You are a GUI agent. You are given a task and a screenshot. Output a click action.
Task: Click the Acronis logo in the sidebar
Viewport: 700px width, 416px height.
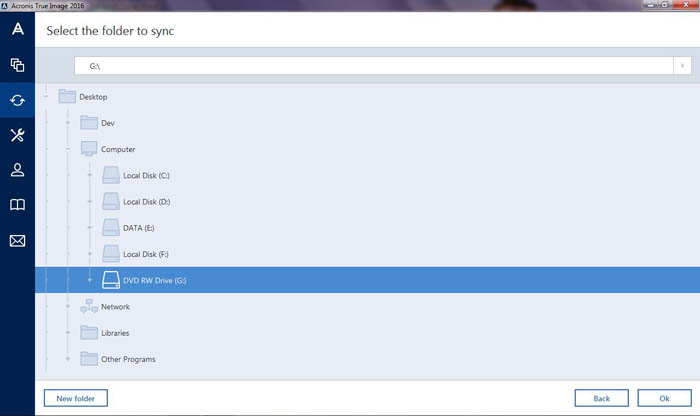pos(17,29)
